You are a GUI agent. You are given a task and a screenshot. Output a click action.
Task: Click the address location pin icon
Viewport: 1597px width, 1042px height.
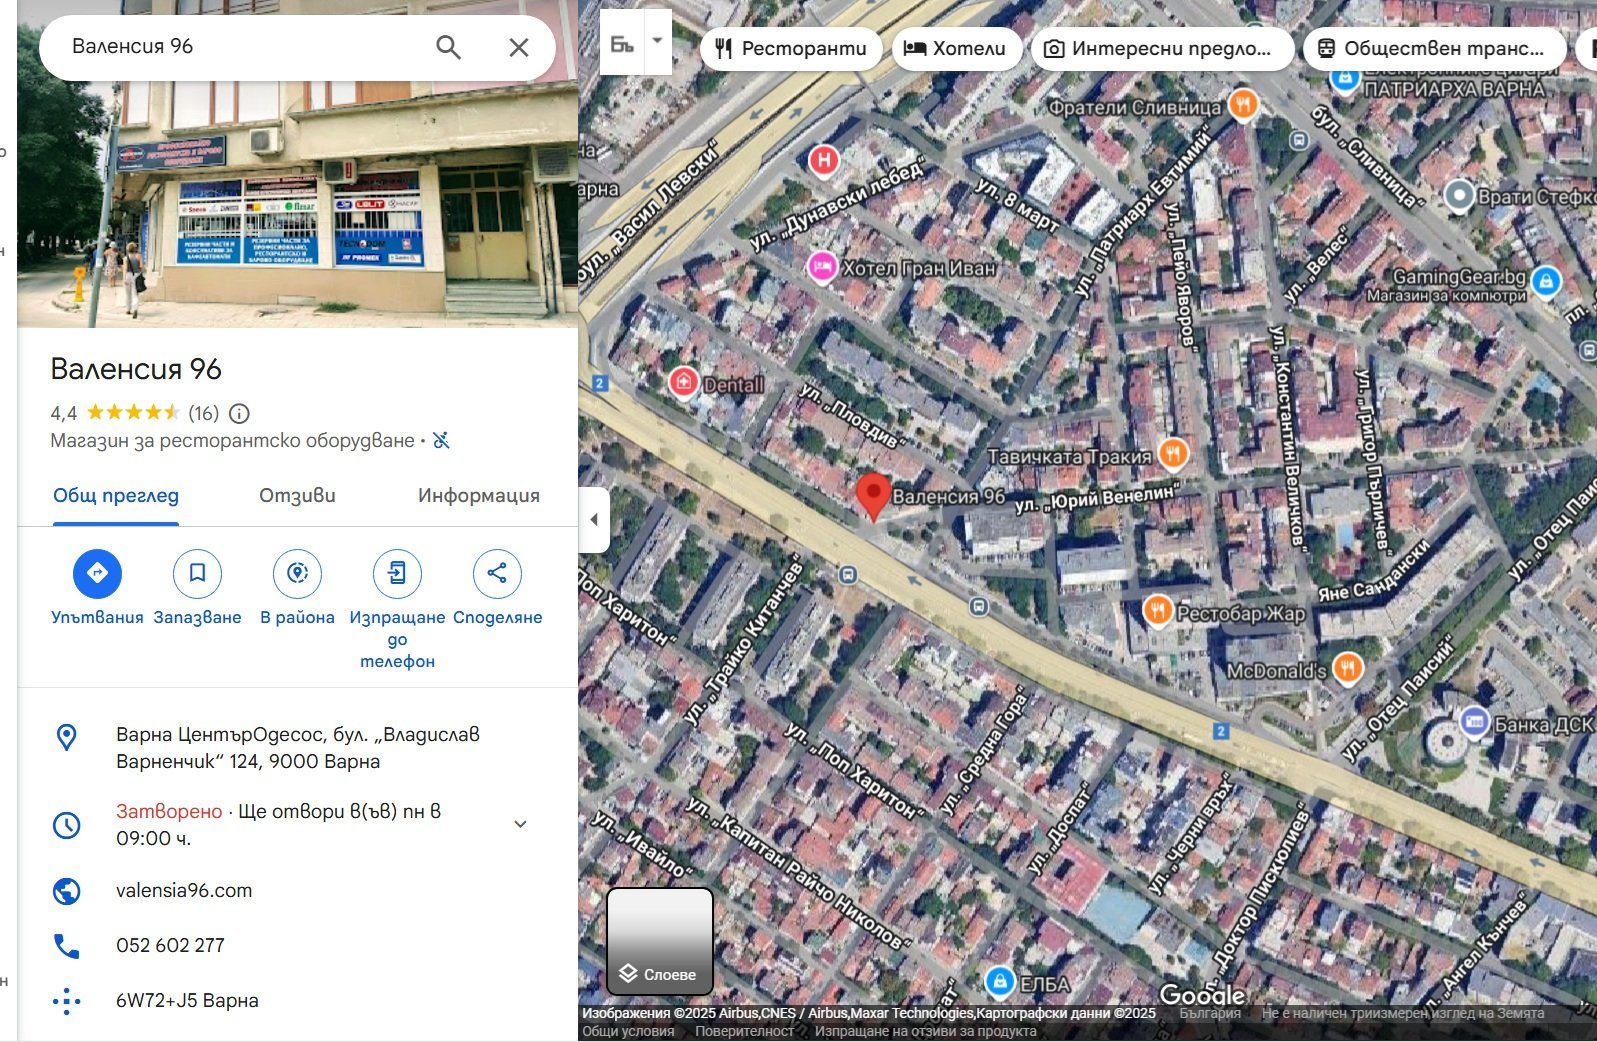coord(66,738)
